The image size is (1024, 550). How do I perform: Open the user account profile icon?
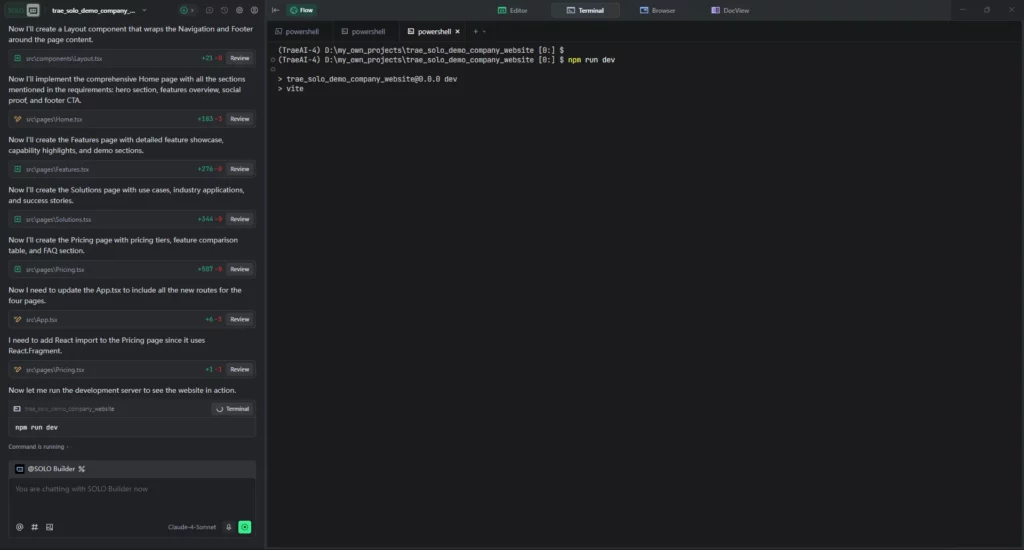point(254,10)
